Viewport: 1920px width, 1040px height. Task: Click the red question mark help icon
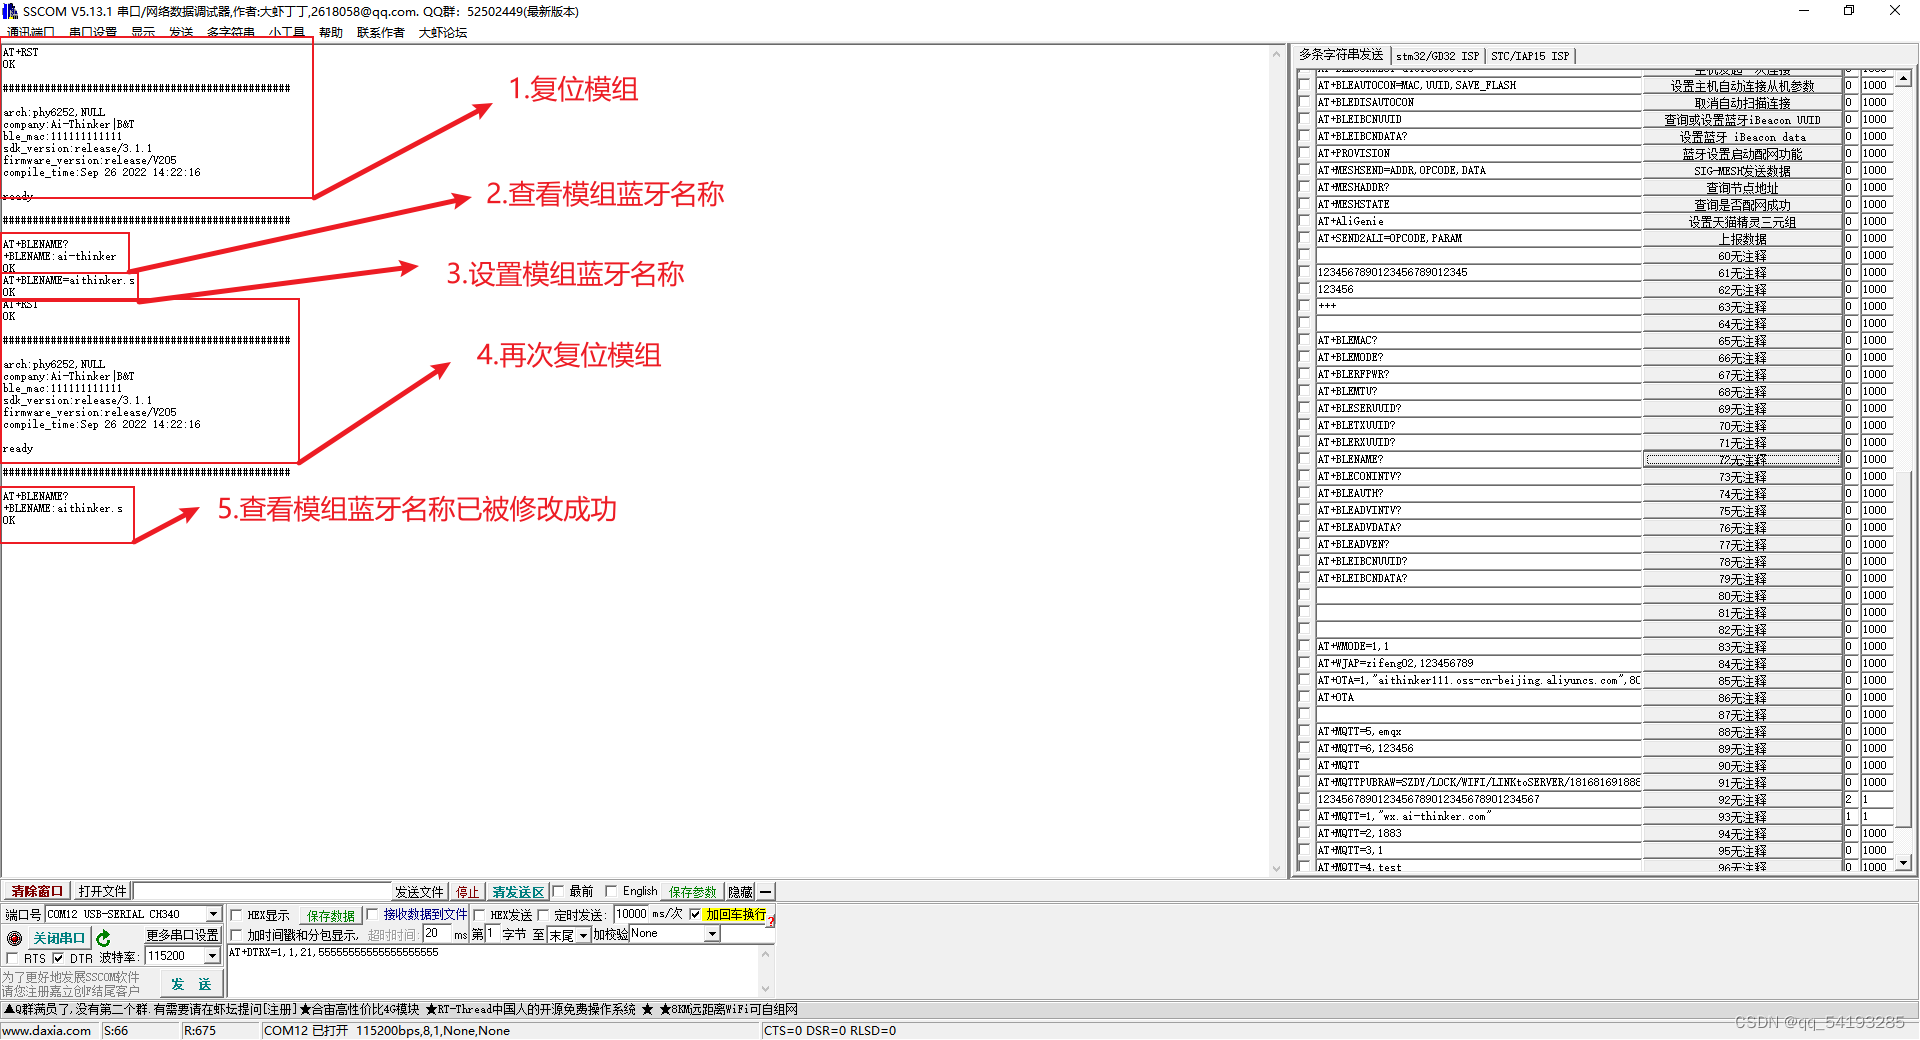coord(771,919)
